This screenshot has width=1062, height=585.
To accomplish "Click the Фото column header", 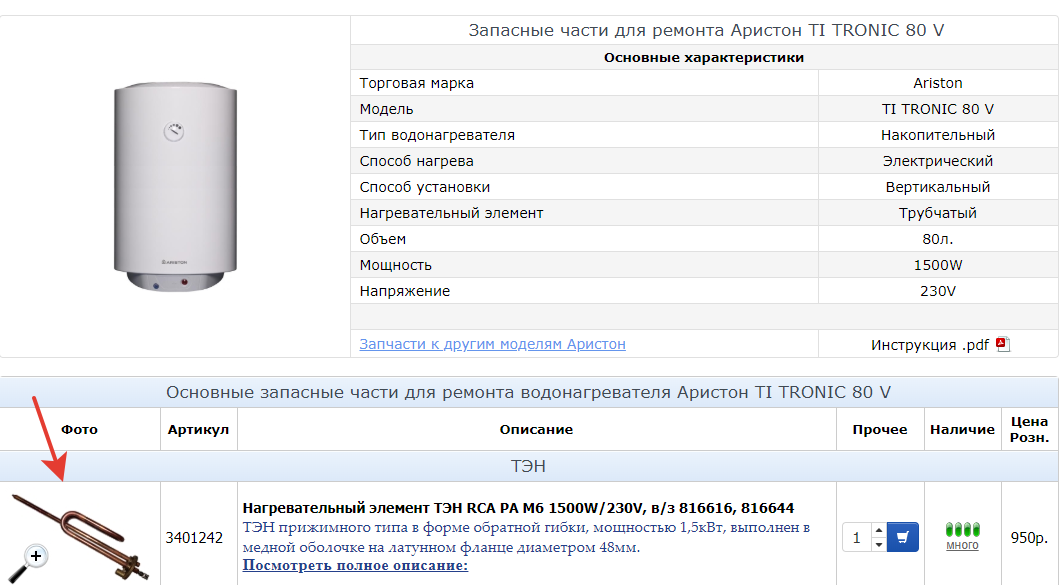I will click(79, 429).
